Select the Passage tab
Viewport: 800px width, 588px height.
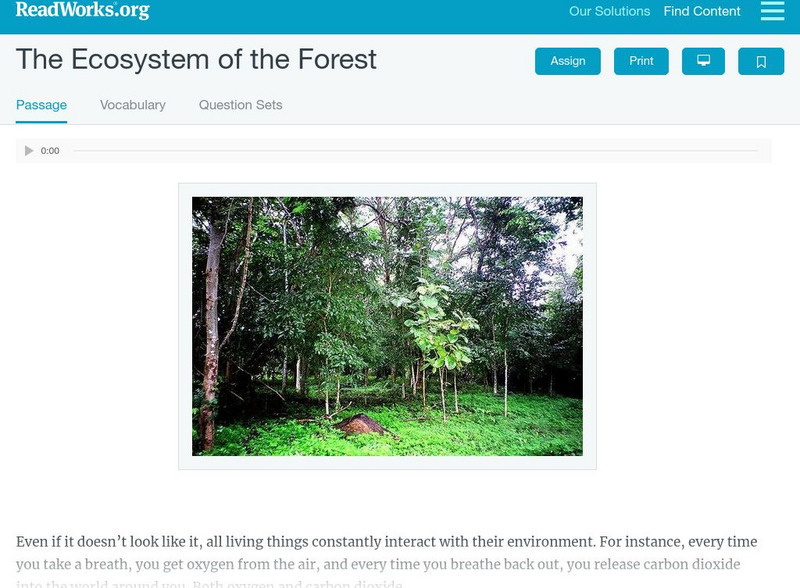coord(41,105)
